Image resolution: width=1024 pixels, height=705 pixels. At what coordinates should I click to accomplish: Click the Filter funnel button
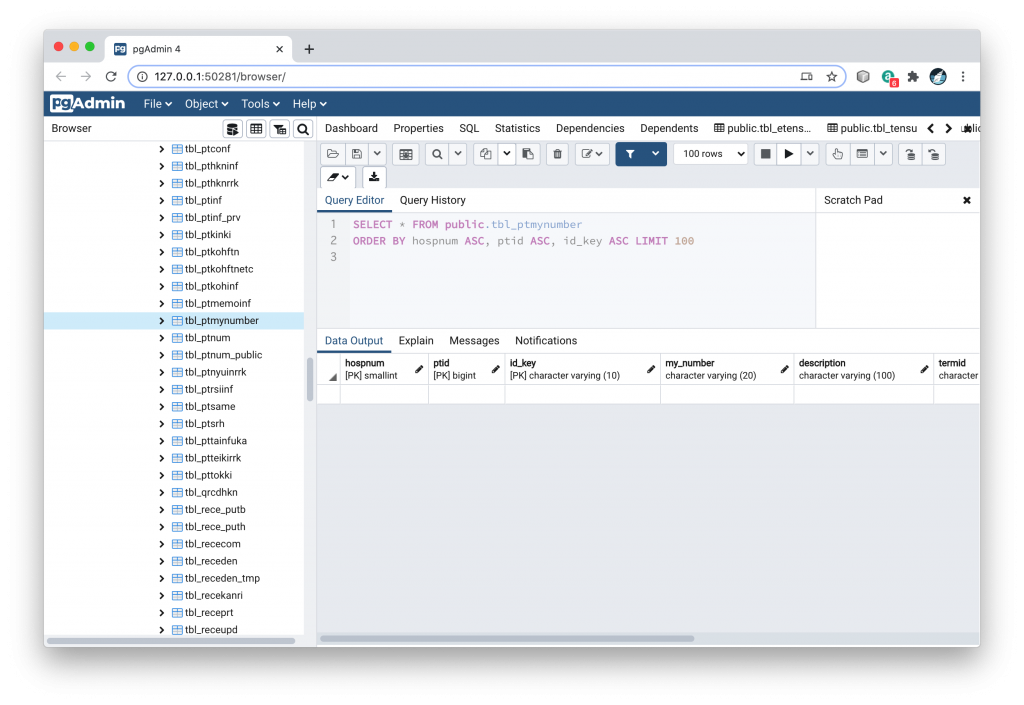point(631,154)
